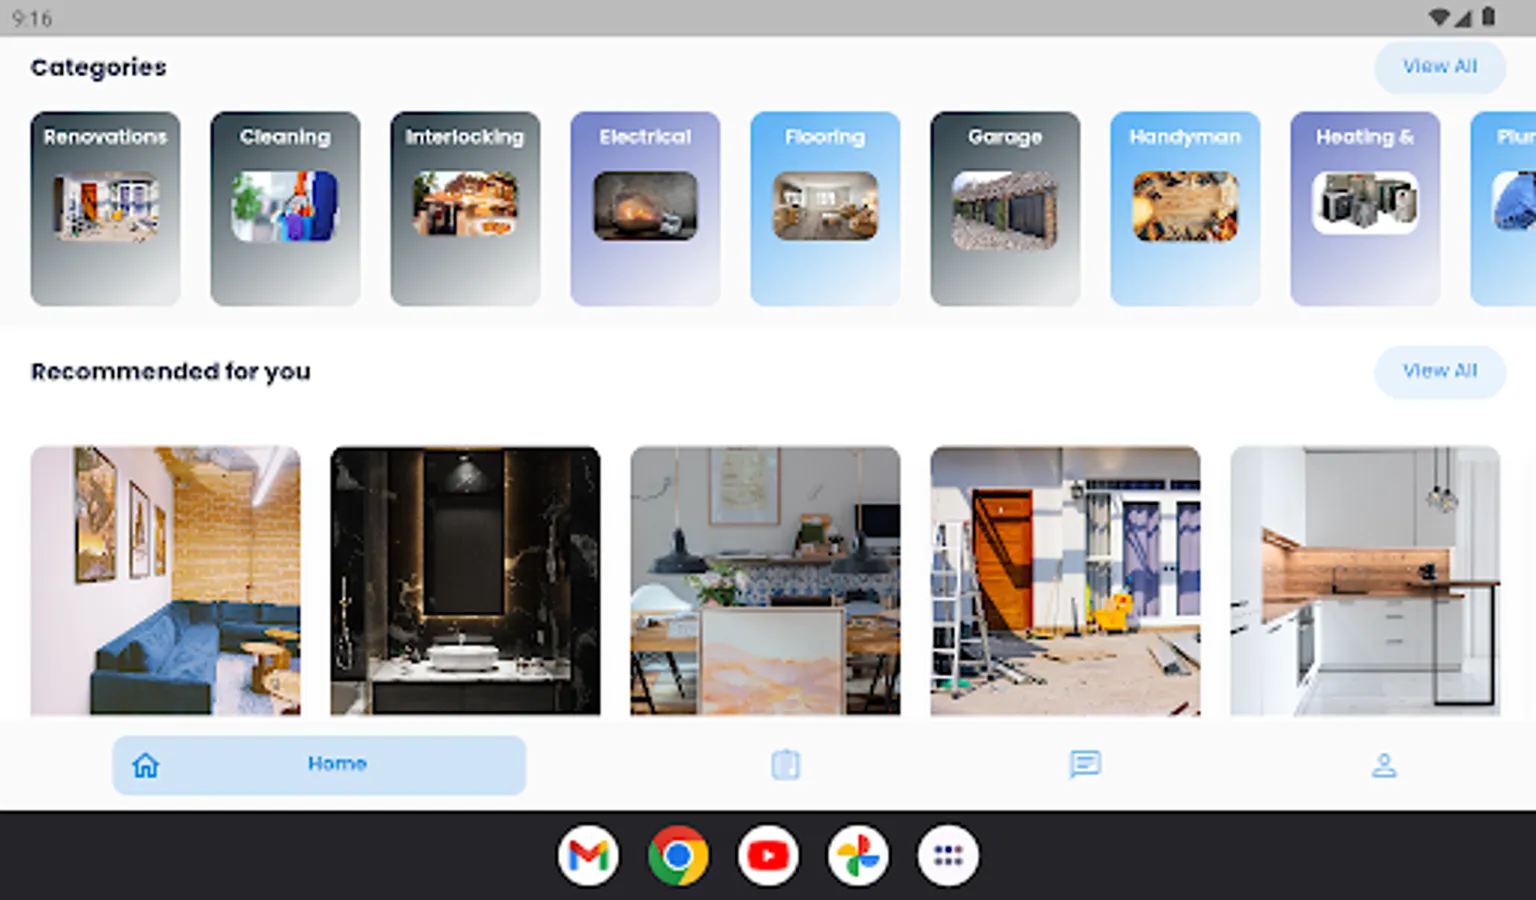Open the Renovations category card
This screenshot has width=1536, height=900.
click(x=105, y=208)
